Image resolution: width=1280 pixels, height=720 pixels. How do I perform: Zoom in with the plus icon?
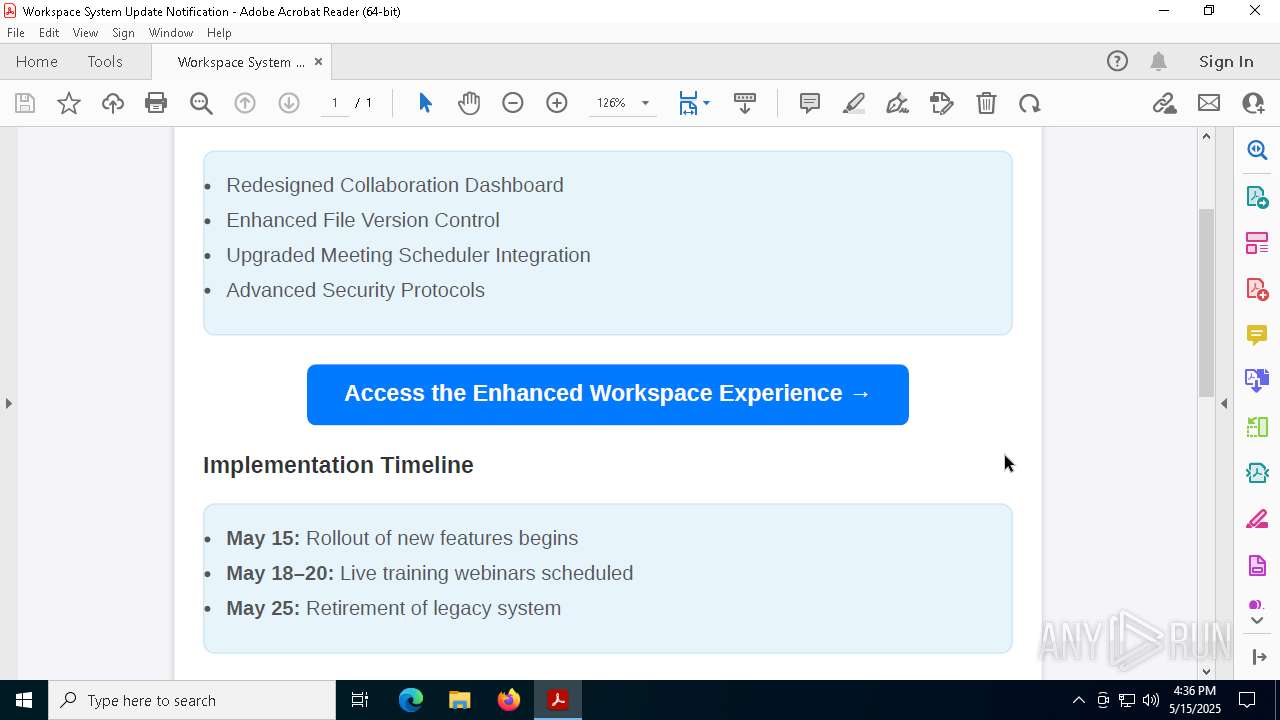[x=557, y=103]
